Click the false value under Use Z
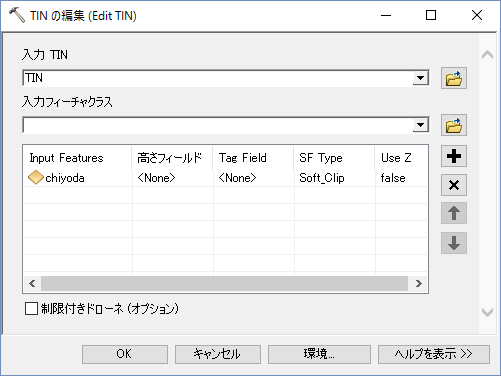Image resolution: width=501 pixels, height=376 pixels. pos(401,178)
